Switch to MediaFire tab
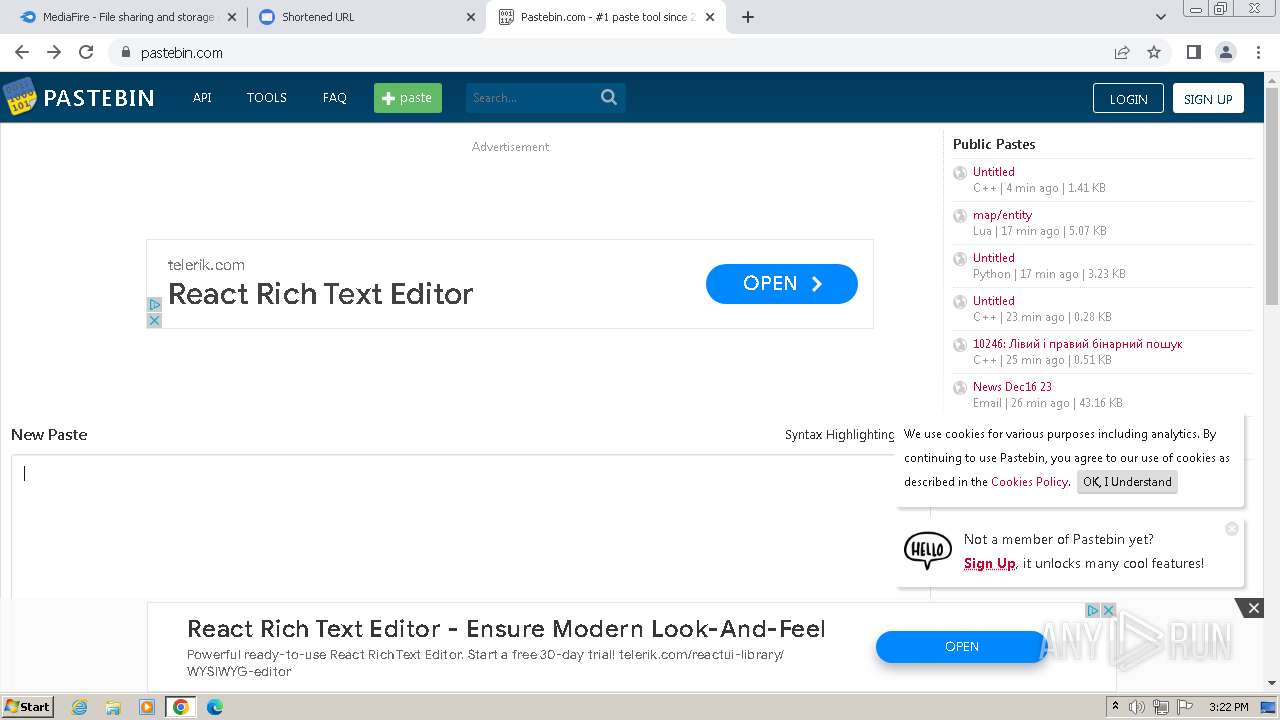 127,17
